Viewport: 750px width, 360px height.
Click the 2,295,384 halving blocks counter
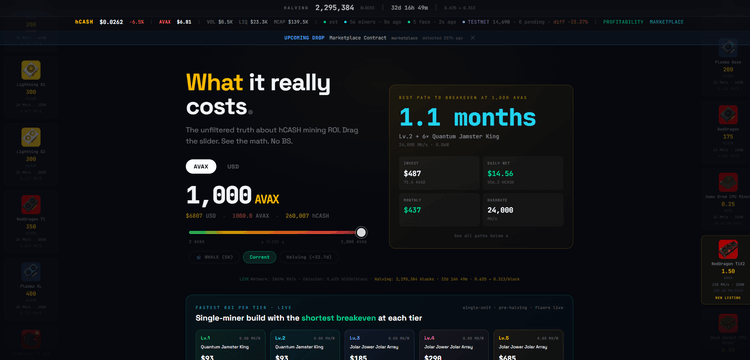pos(334,8)
